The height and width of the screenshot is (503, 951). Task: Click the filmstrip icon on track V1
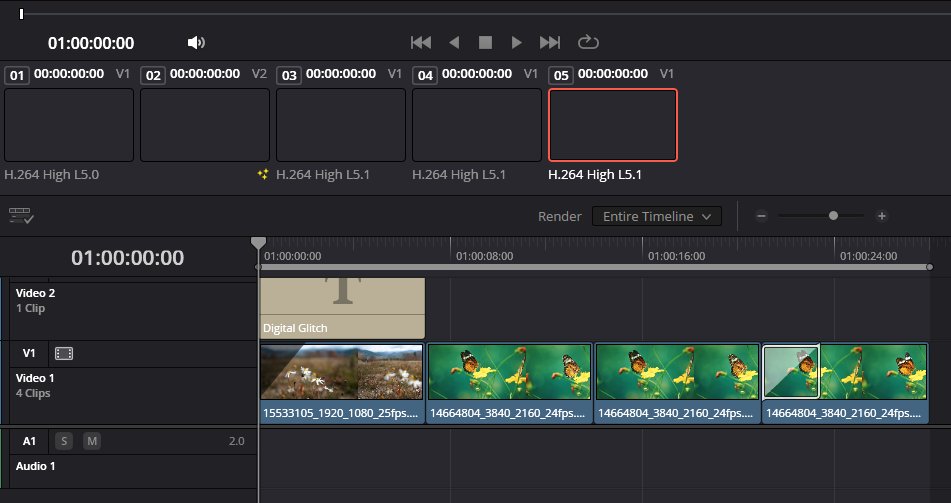[64, 353]
